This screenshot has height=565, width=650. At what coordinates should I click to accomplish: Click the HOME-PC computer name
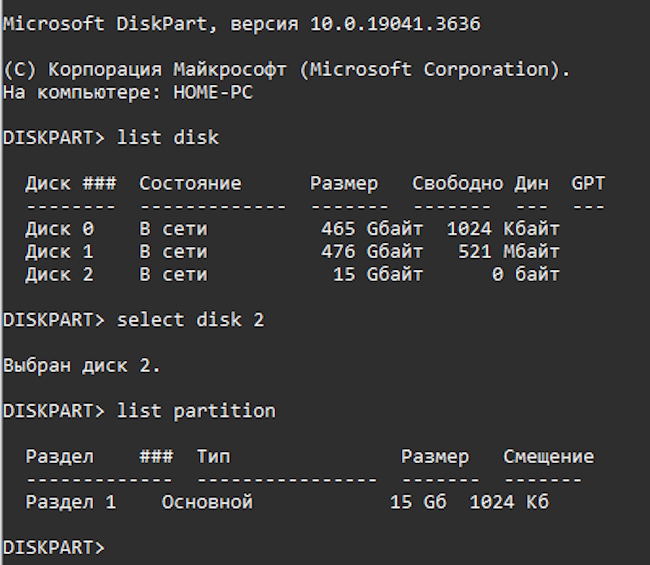pyautogui.click(x=213, y=92)
